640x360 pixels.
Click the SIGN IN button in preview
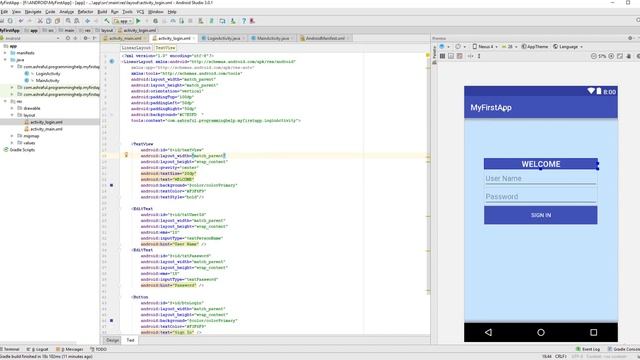[540, 215]
